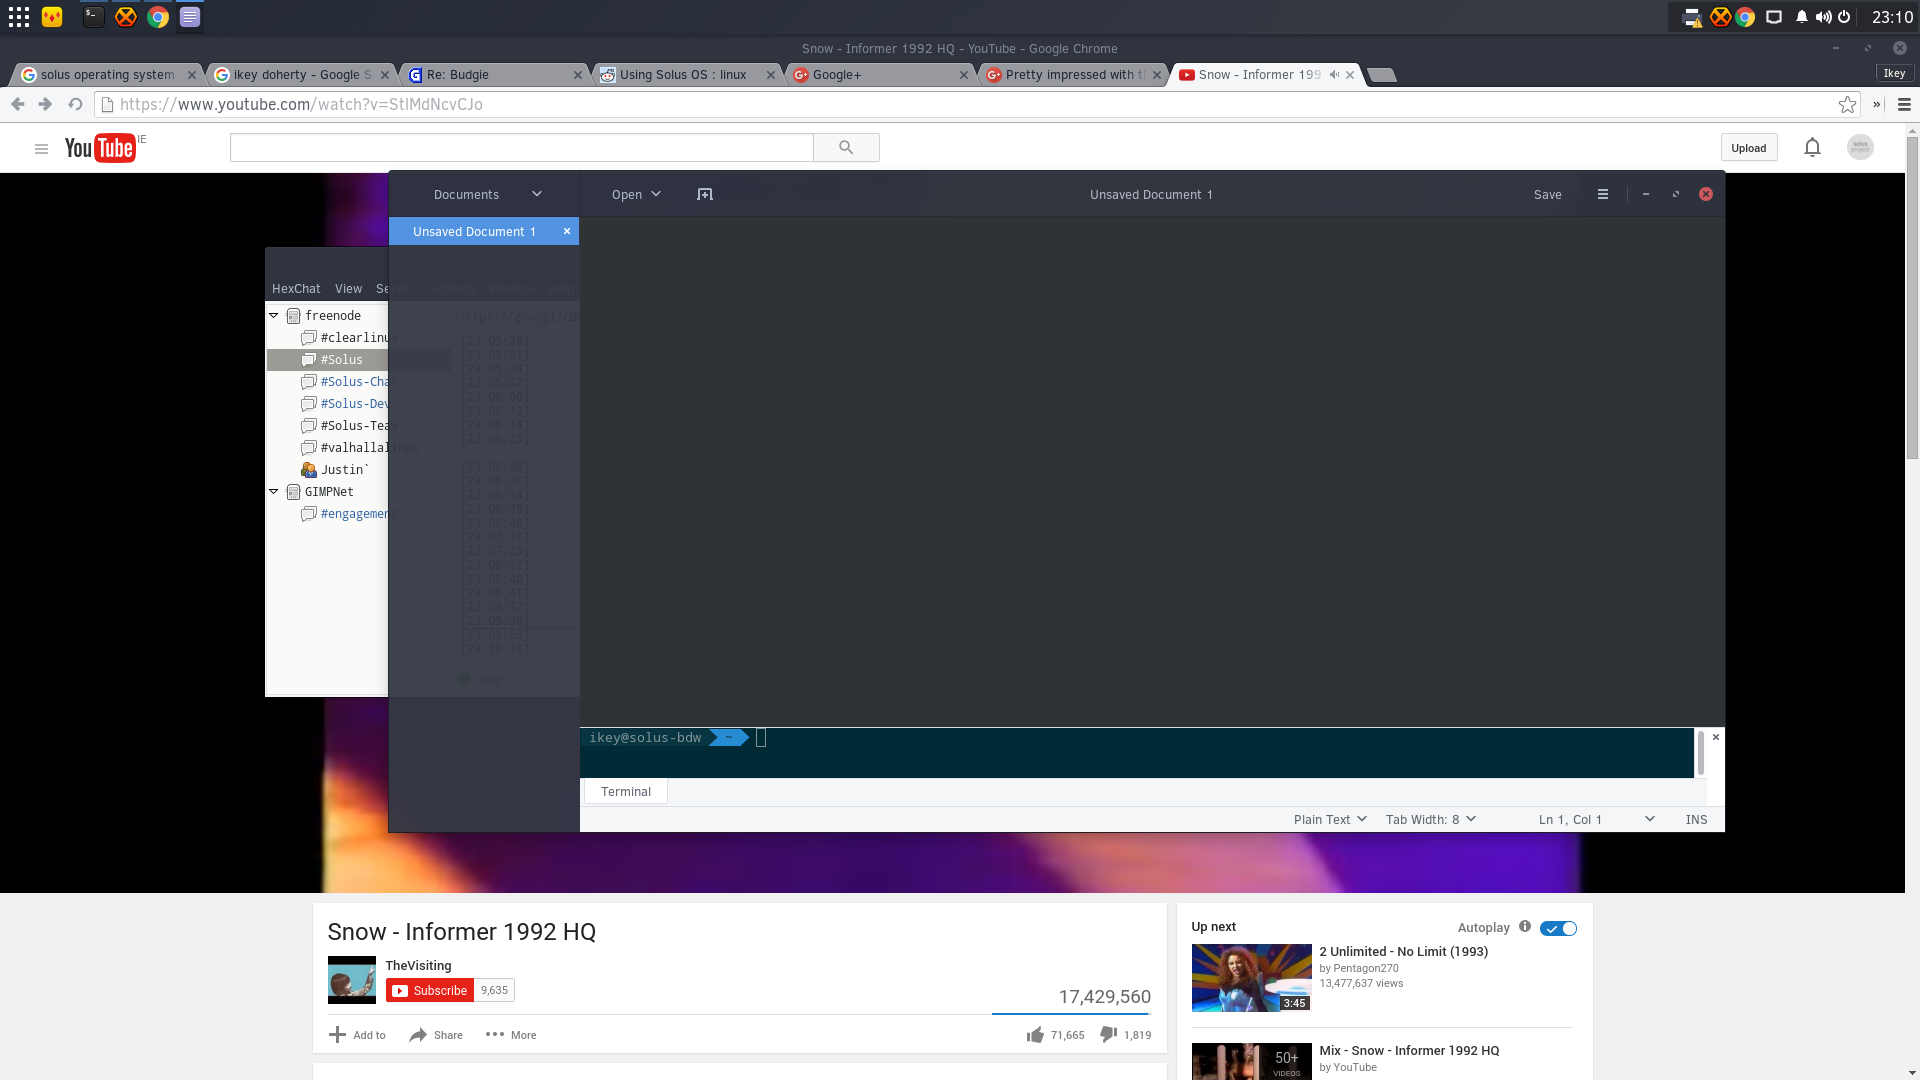
Task: Like the video with thumbs up
Action: pos(1035,1035)
